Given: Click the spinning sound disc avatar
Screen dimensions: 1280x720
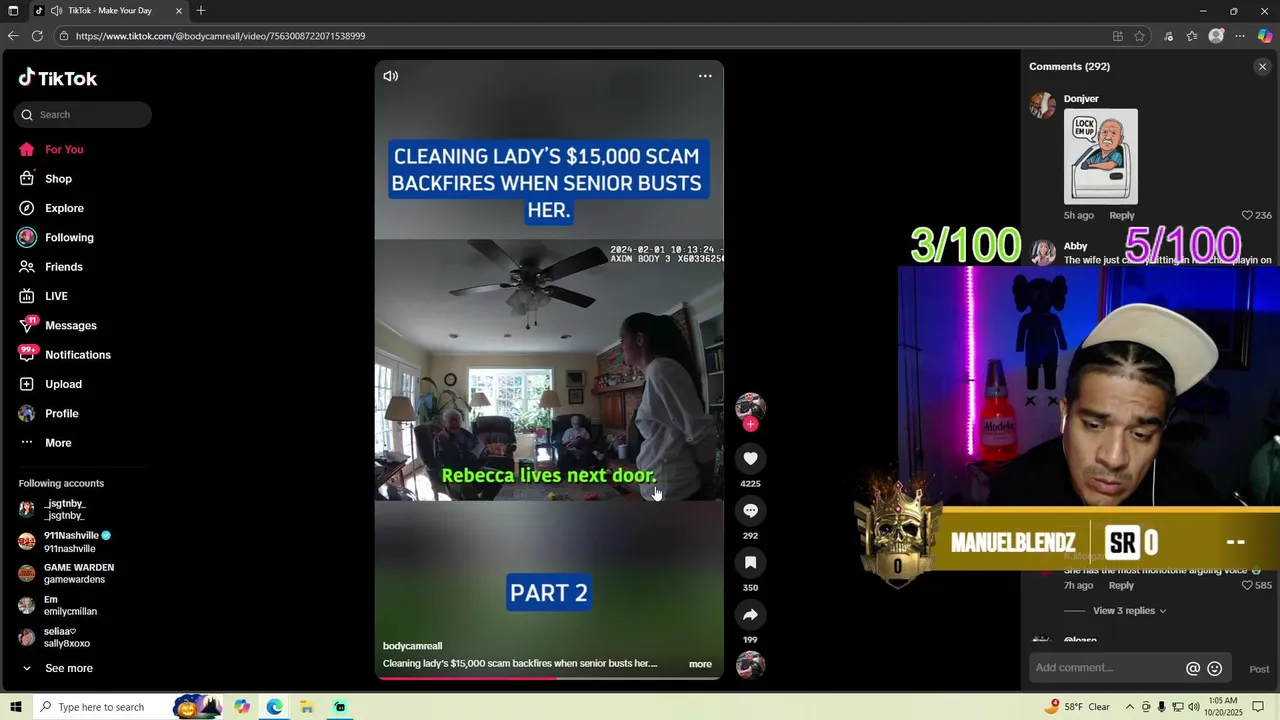Looking at the screenshot, I should tap(750, 665).
